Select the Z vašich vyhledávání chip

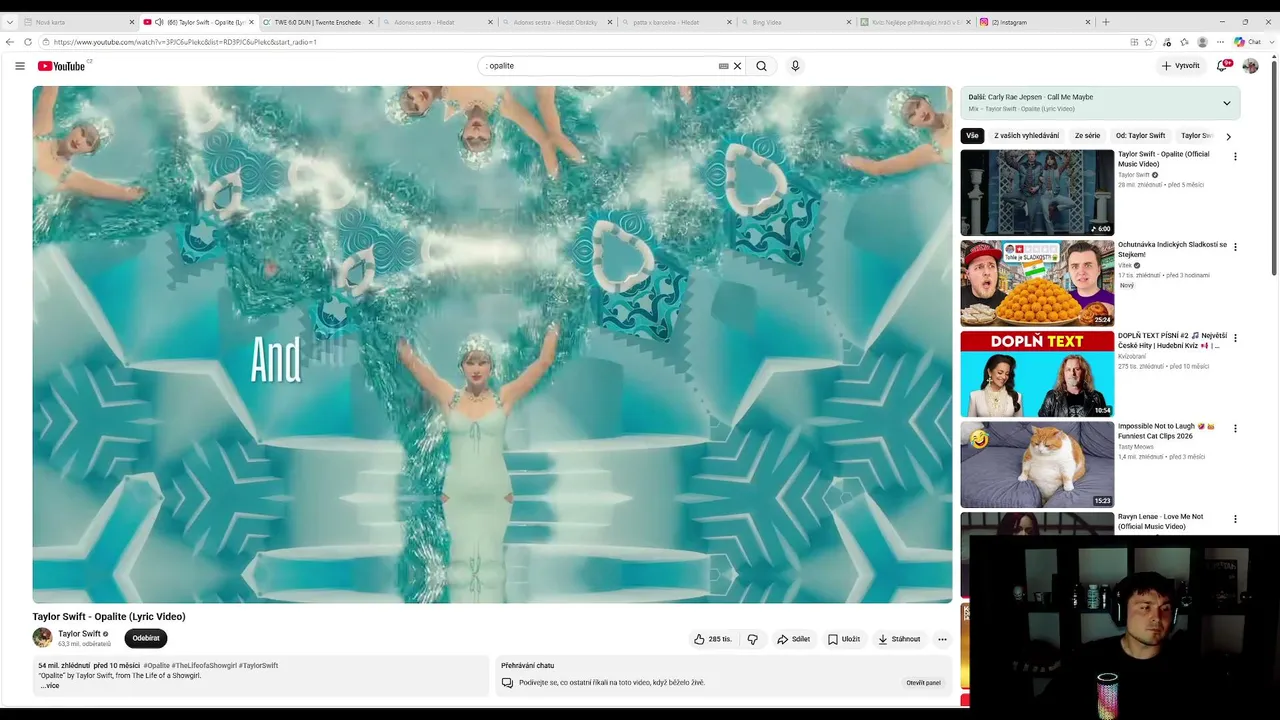(x=1026, y=136)
